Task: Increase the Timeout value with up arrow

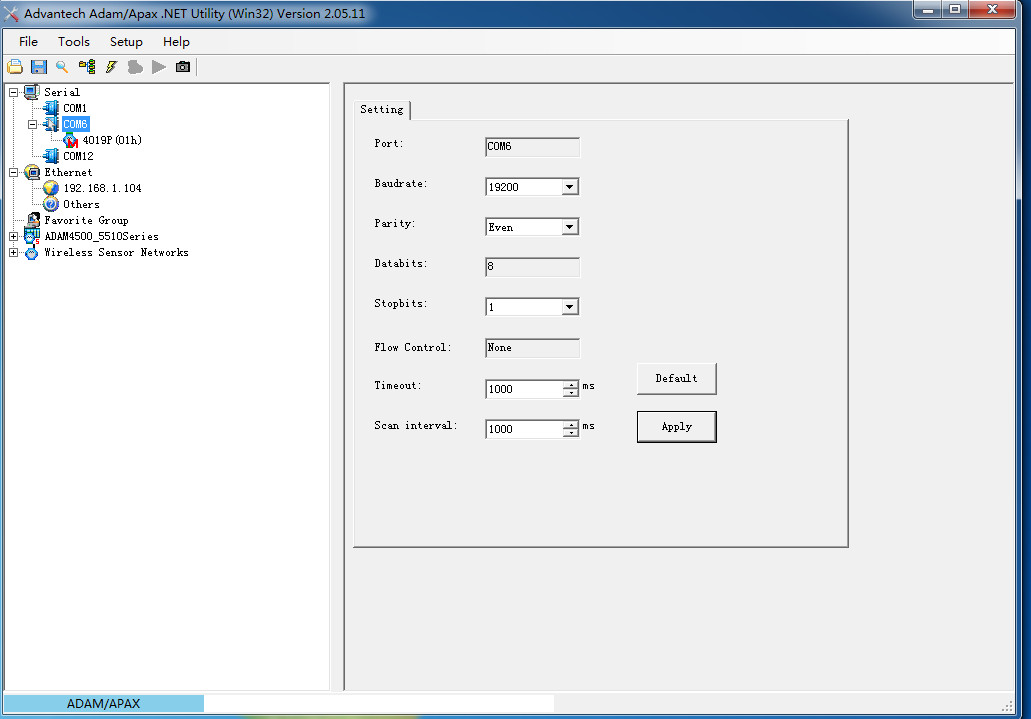Action: [x=570, y=385]
